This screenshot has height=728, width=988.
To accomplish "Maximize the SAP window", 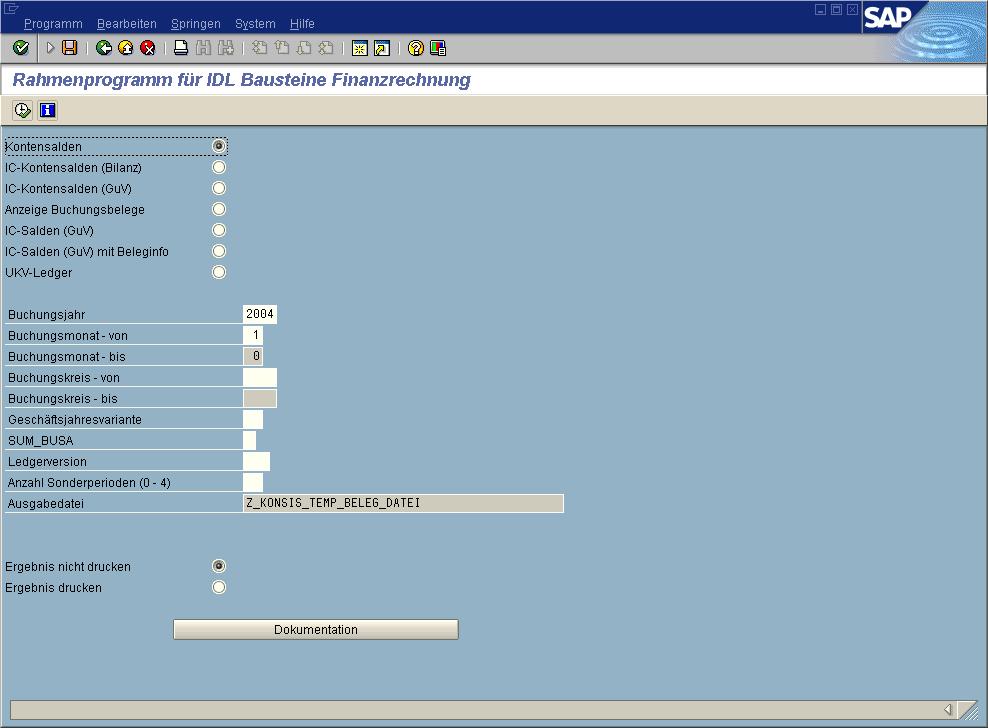I will [x=836, y=9].
